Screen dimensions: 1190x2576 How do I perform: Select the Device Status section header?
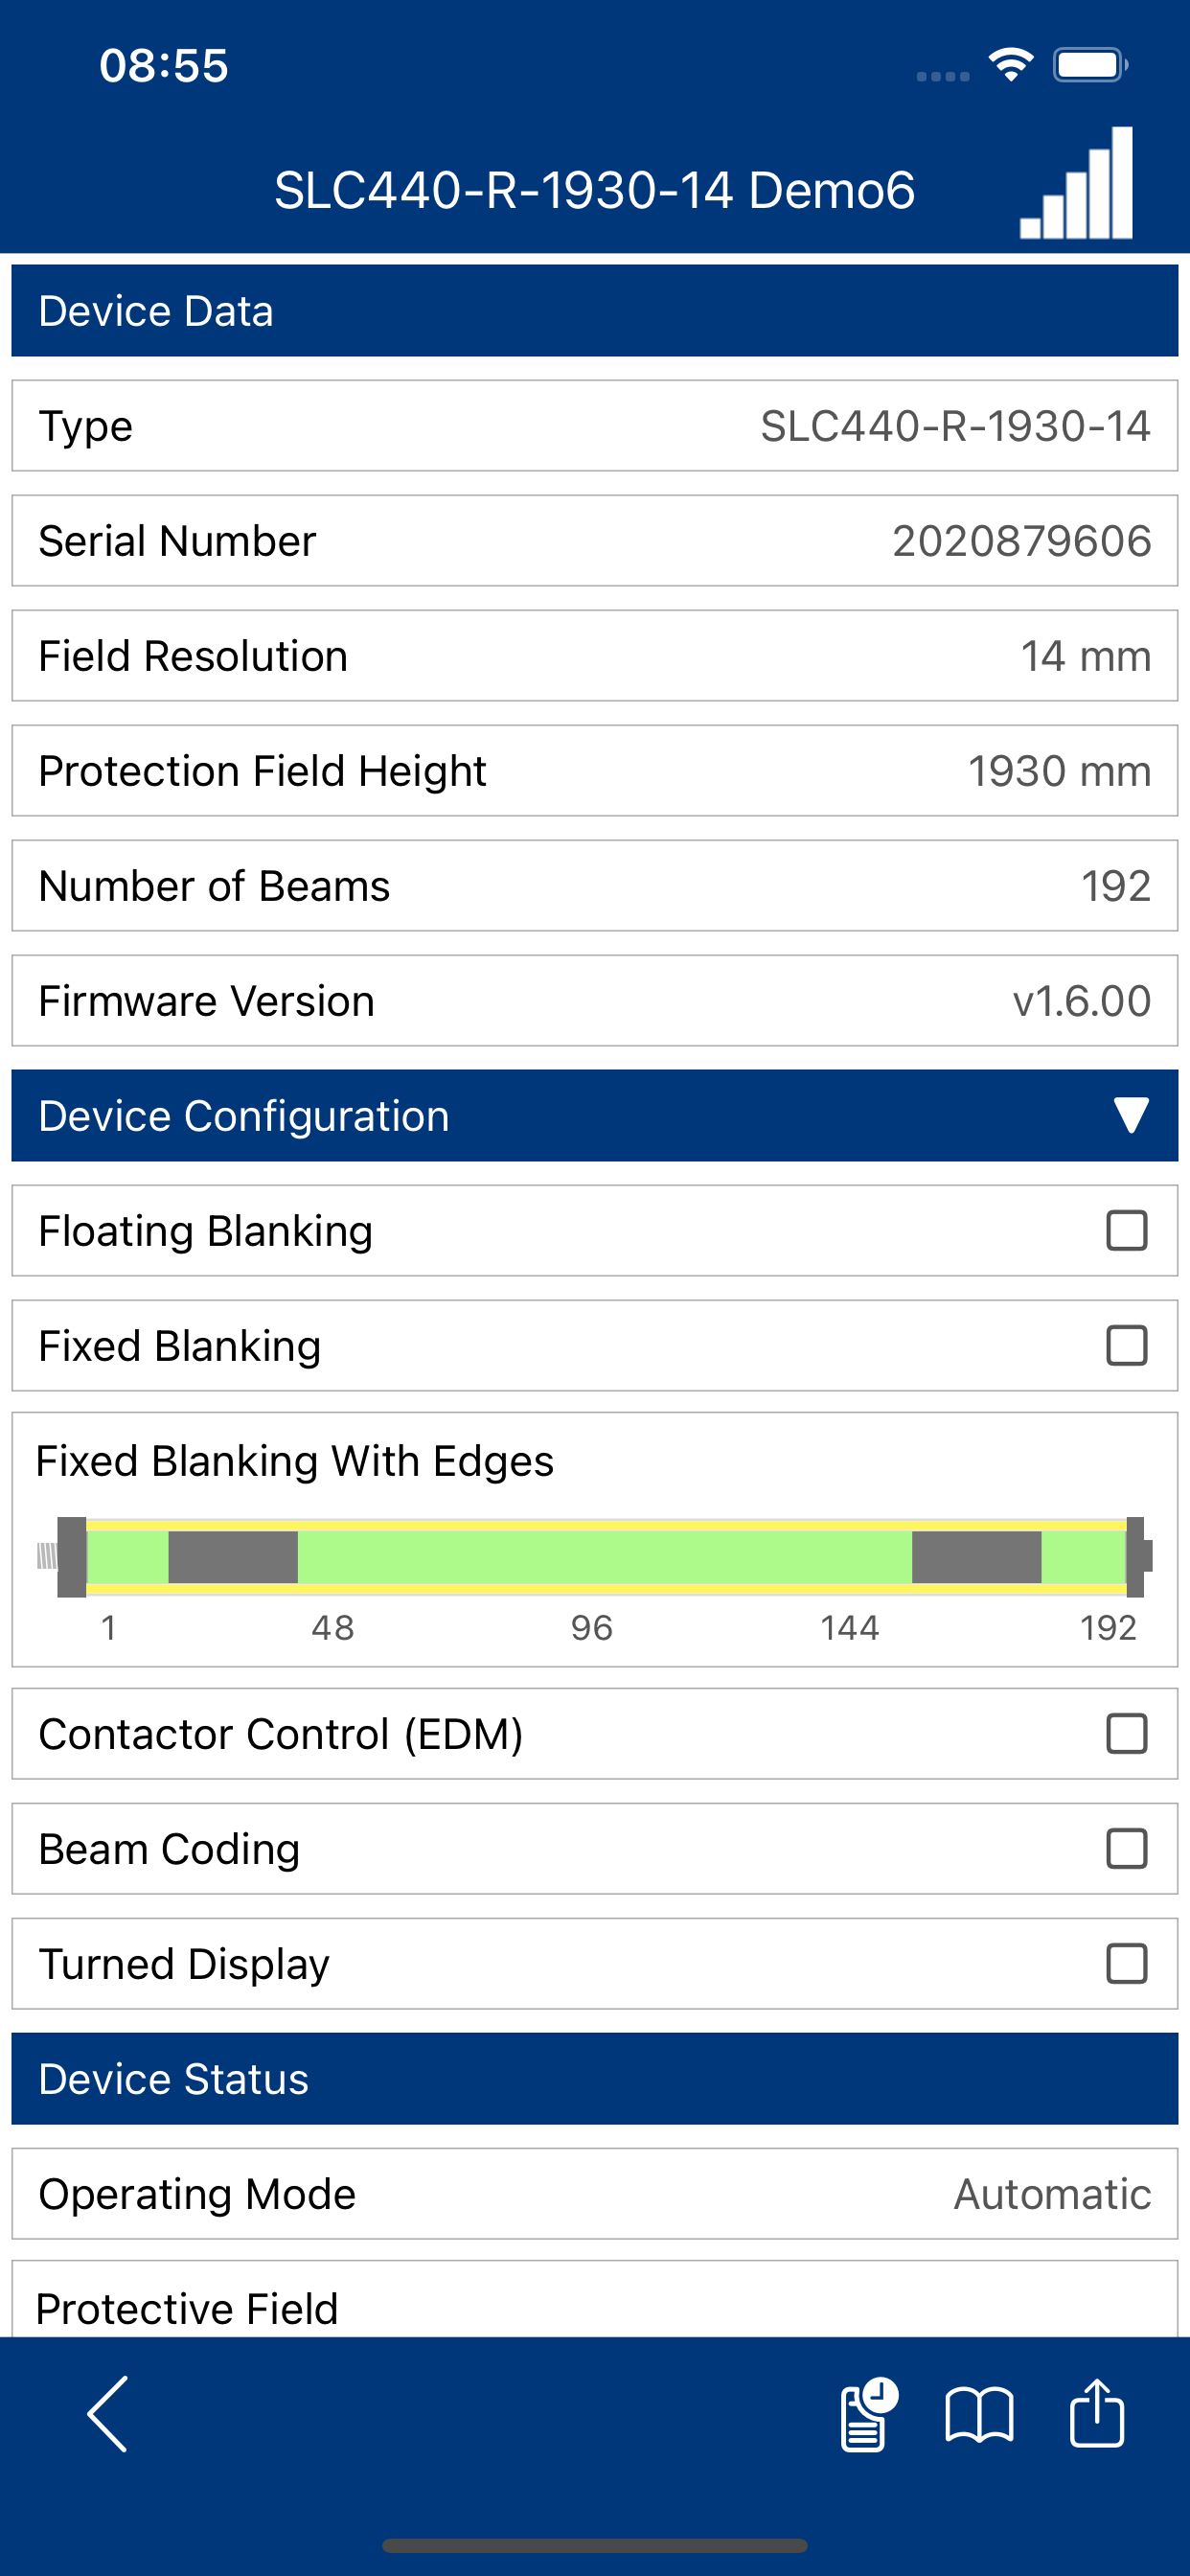click(x=595, y=2079)
